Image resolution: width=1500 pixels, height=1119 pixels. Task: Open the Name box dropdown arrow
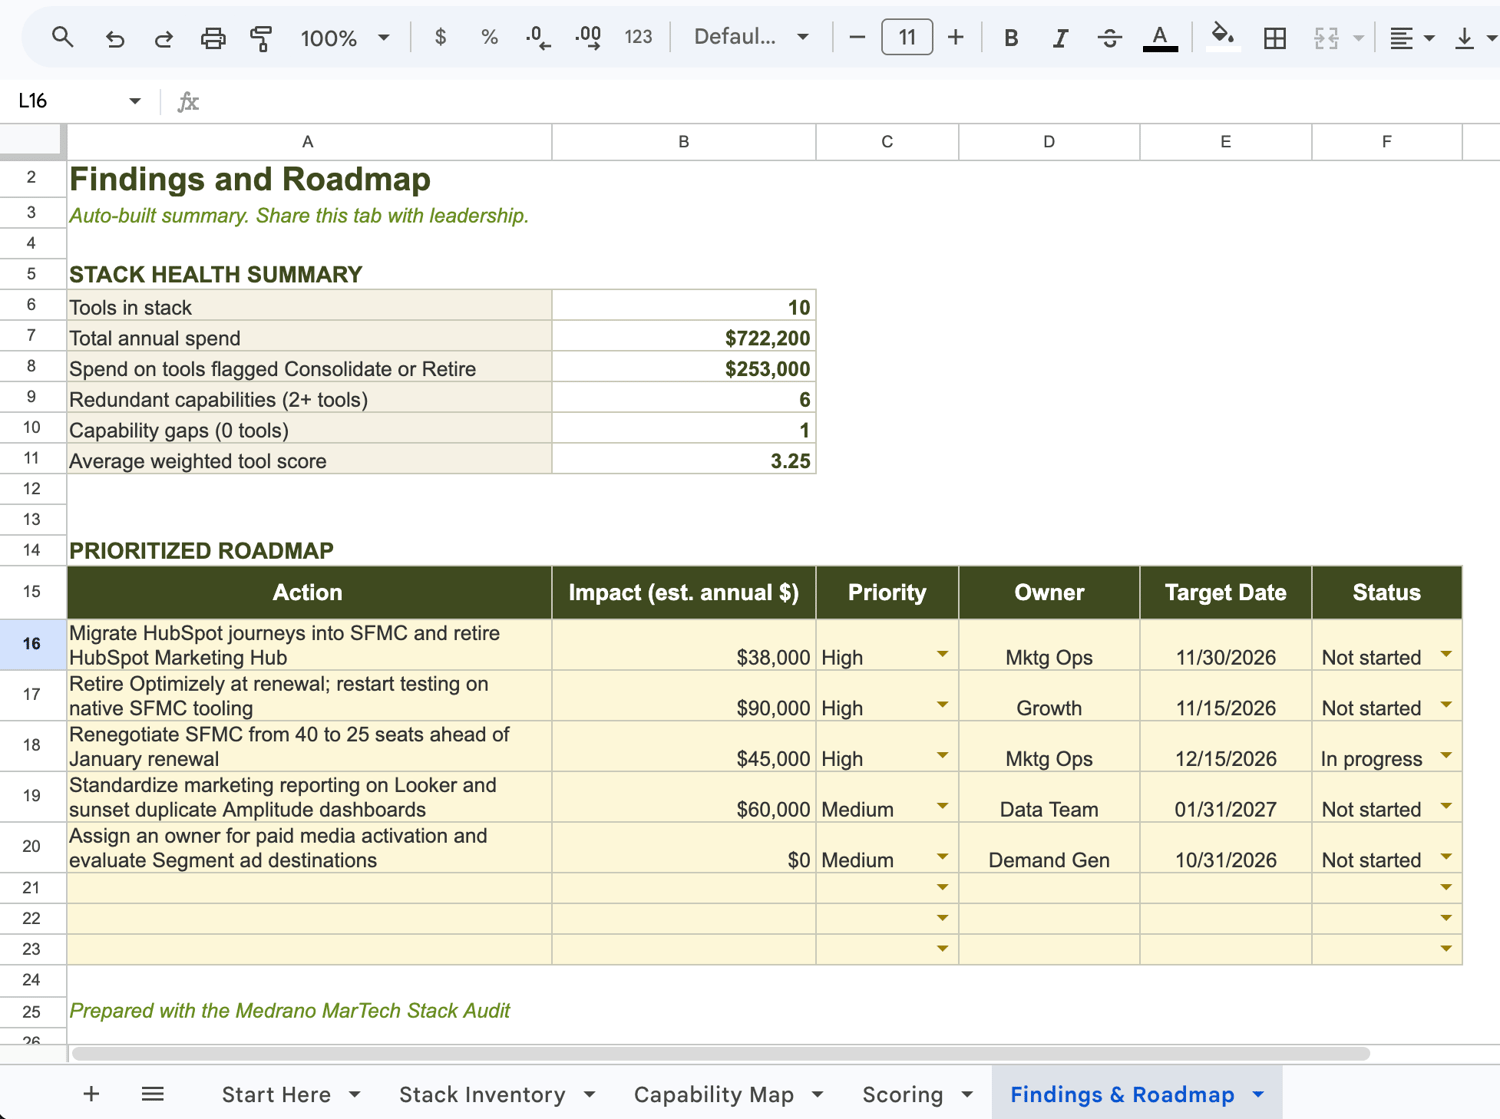[135, 101]
